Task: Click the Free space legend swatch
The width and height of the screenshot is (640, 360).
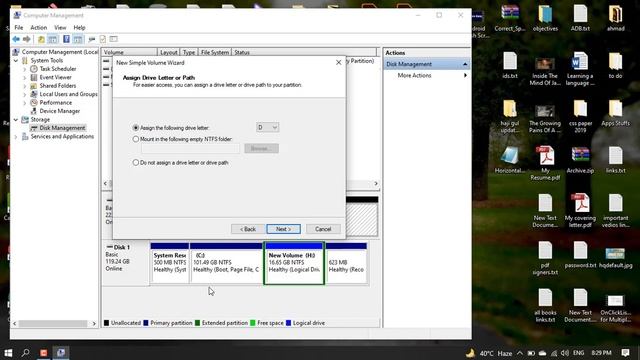Action: 253,323
